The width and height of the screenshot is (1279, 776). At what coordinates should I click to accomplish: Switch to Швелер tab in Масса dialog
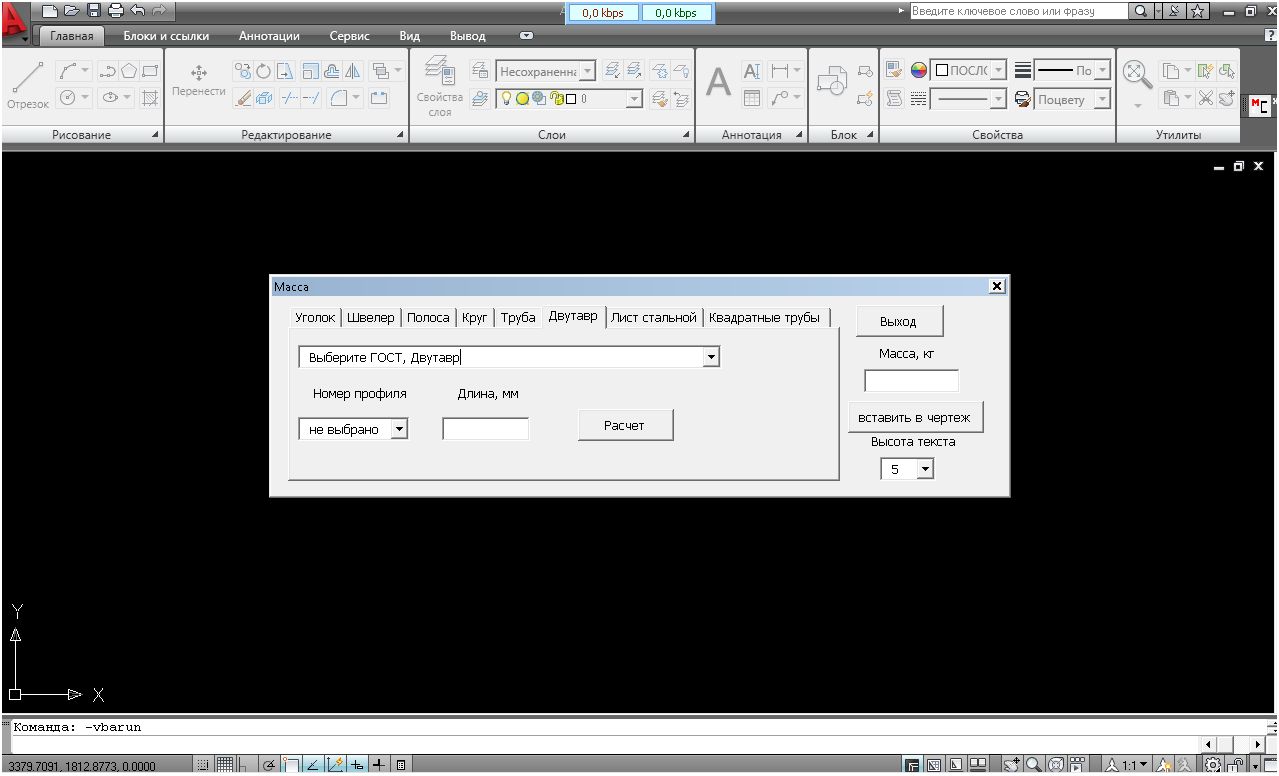(371, 318)
